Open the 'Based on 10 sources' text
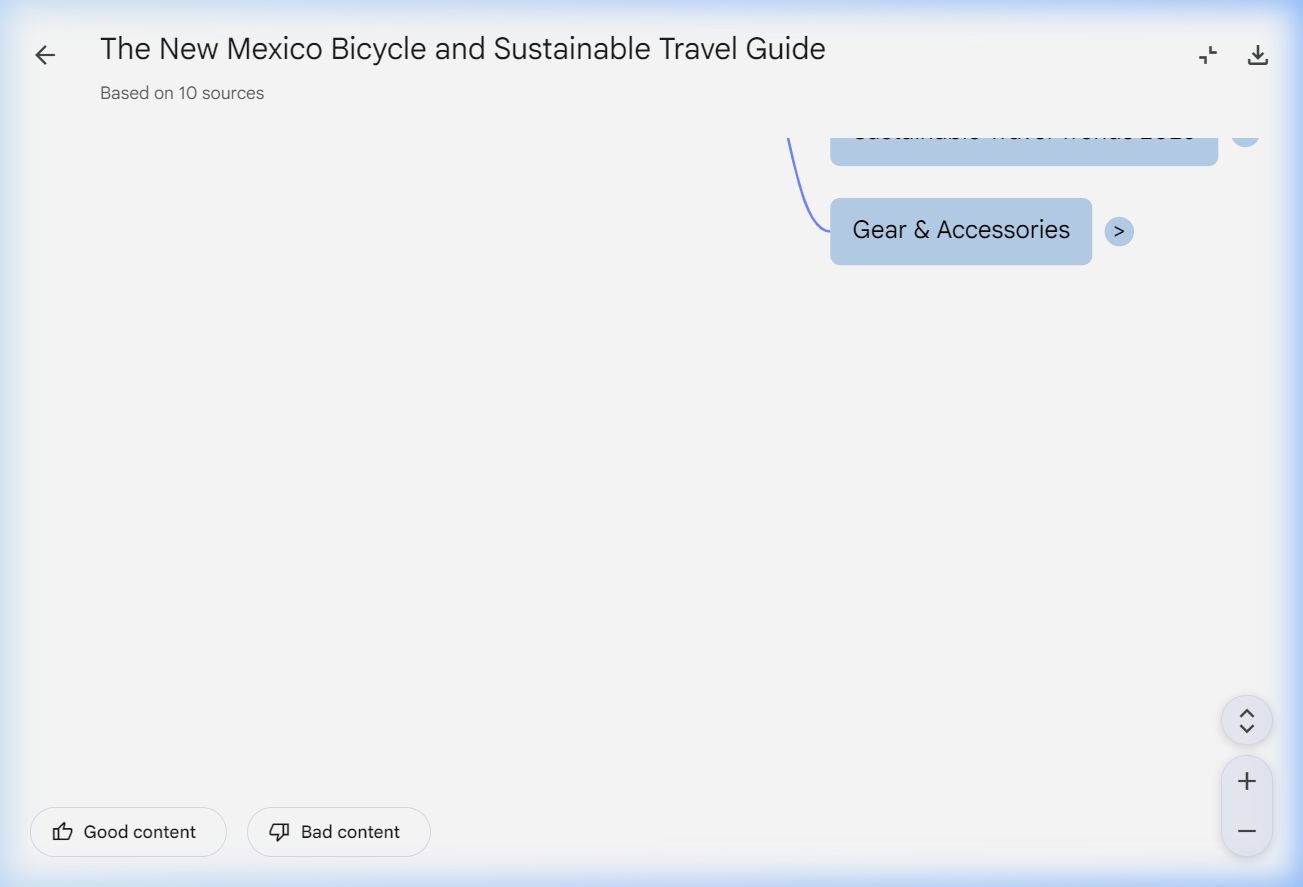 point(182,93)
